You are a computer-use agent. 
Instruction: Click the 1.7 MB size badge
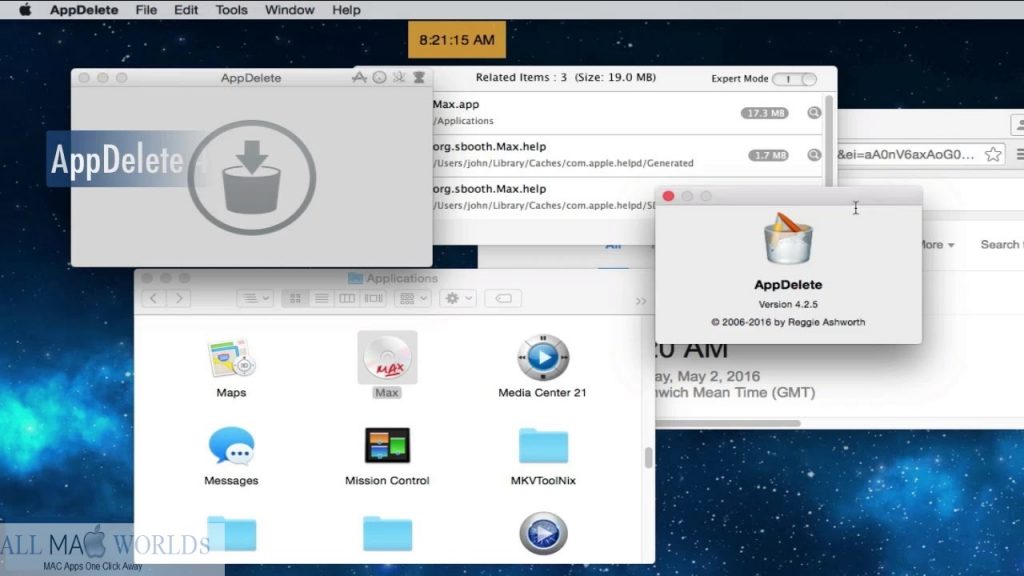point(768,155)
